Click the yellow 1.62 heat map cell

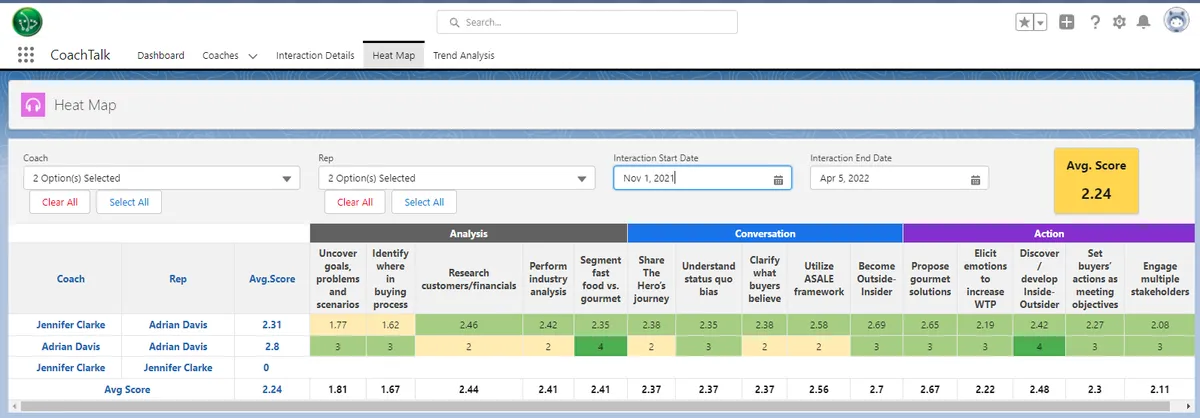click(390, 325)
